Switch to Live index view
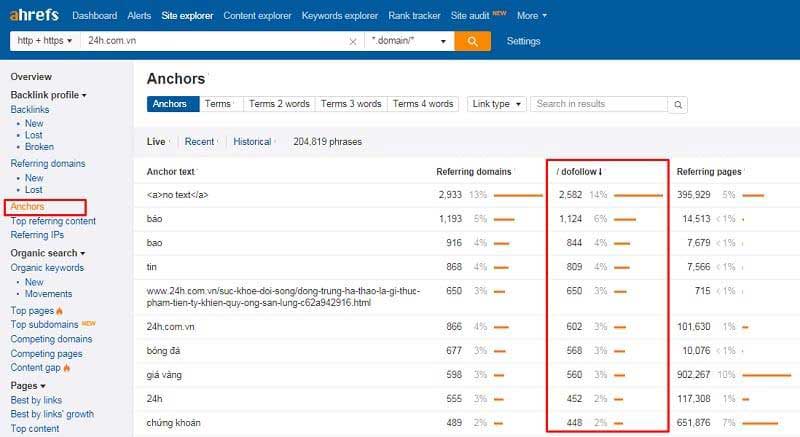800x437 pixels. pyautogui.click(x=156, y=142)
